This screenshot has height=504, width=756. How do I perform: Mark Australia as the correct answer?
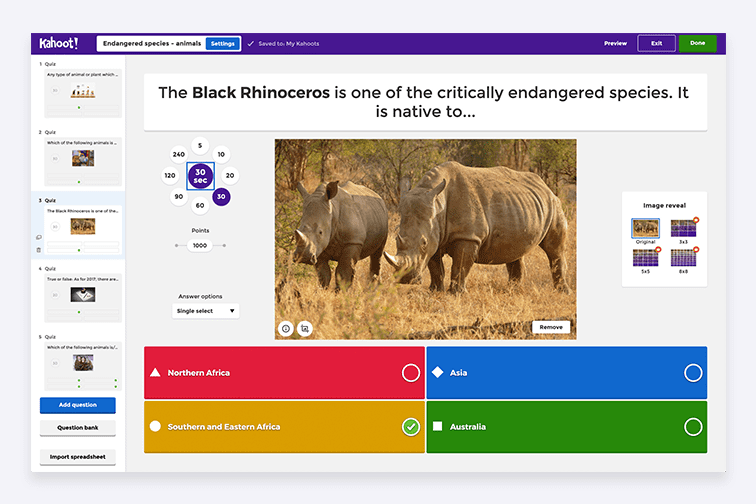pyautogui.click(x=692, y=427)
